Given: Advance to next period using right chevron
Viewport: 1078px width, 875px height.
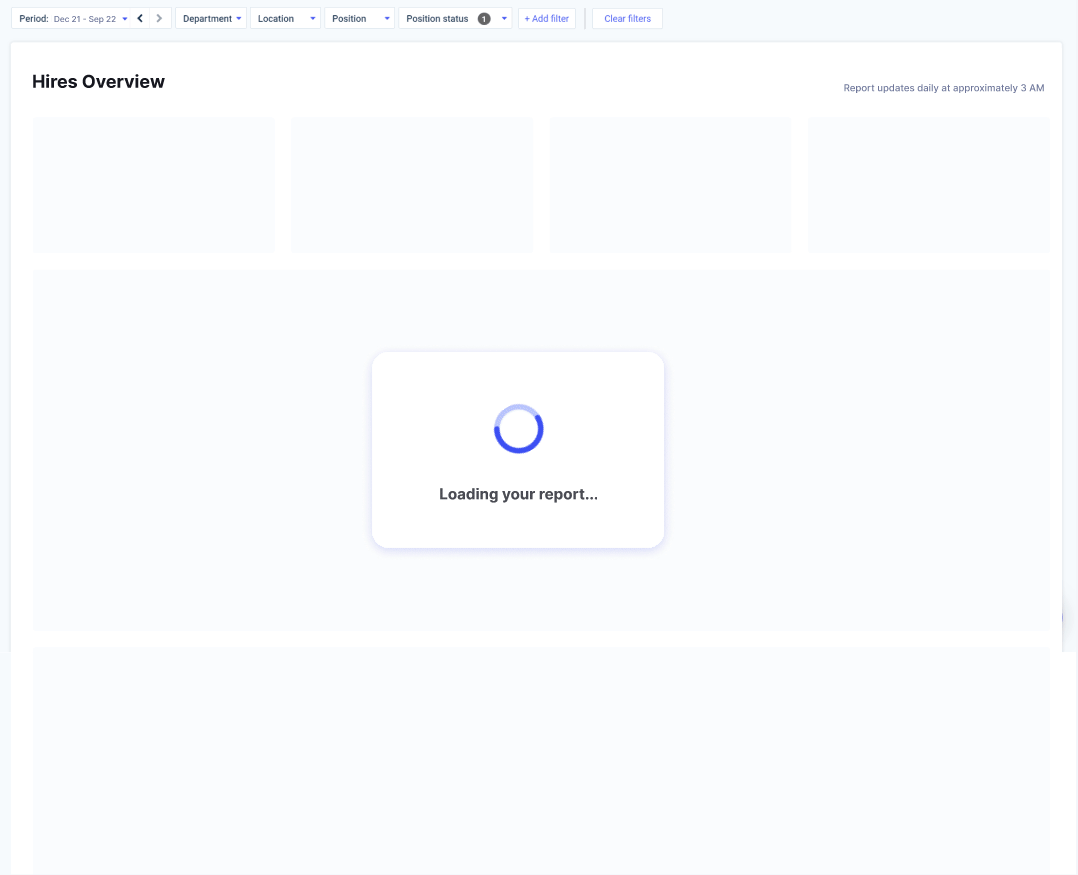Looking at the screenshot, I should pos(159,18).
